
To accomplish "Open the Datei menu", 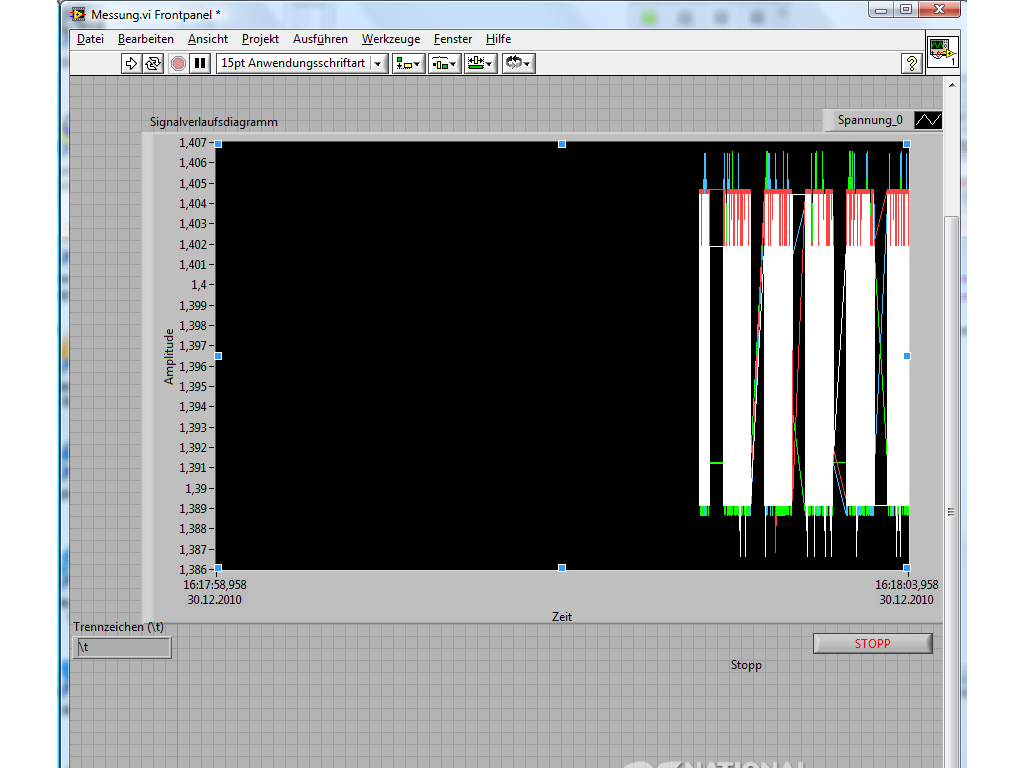I will pyautogui.click(x=90, y=39).
